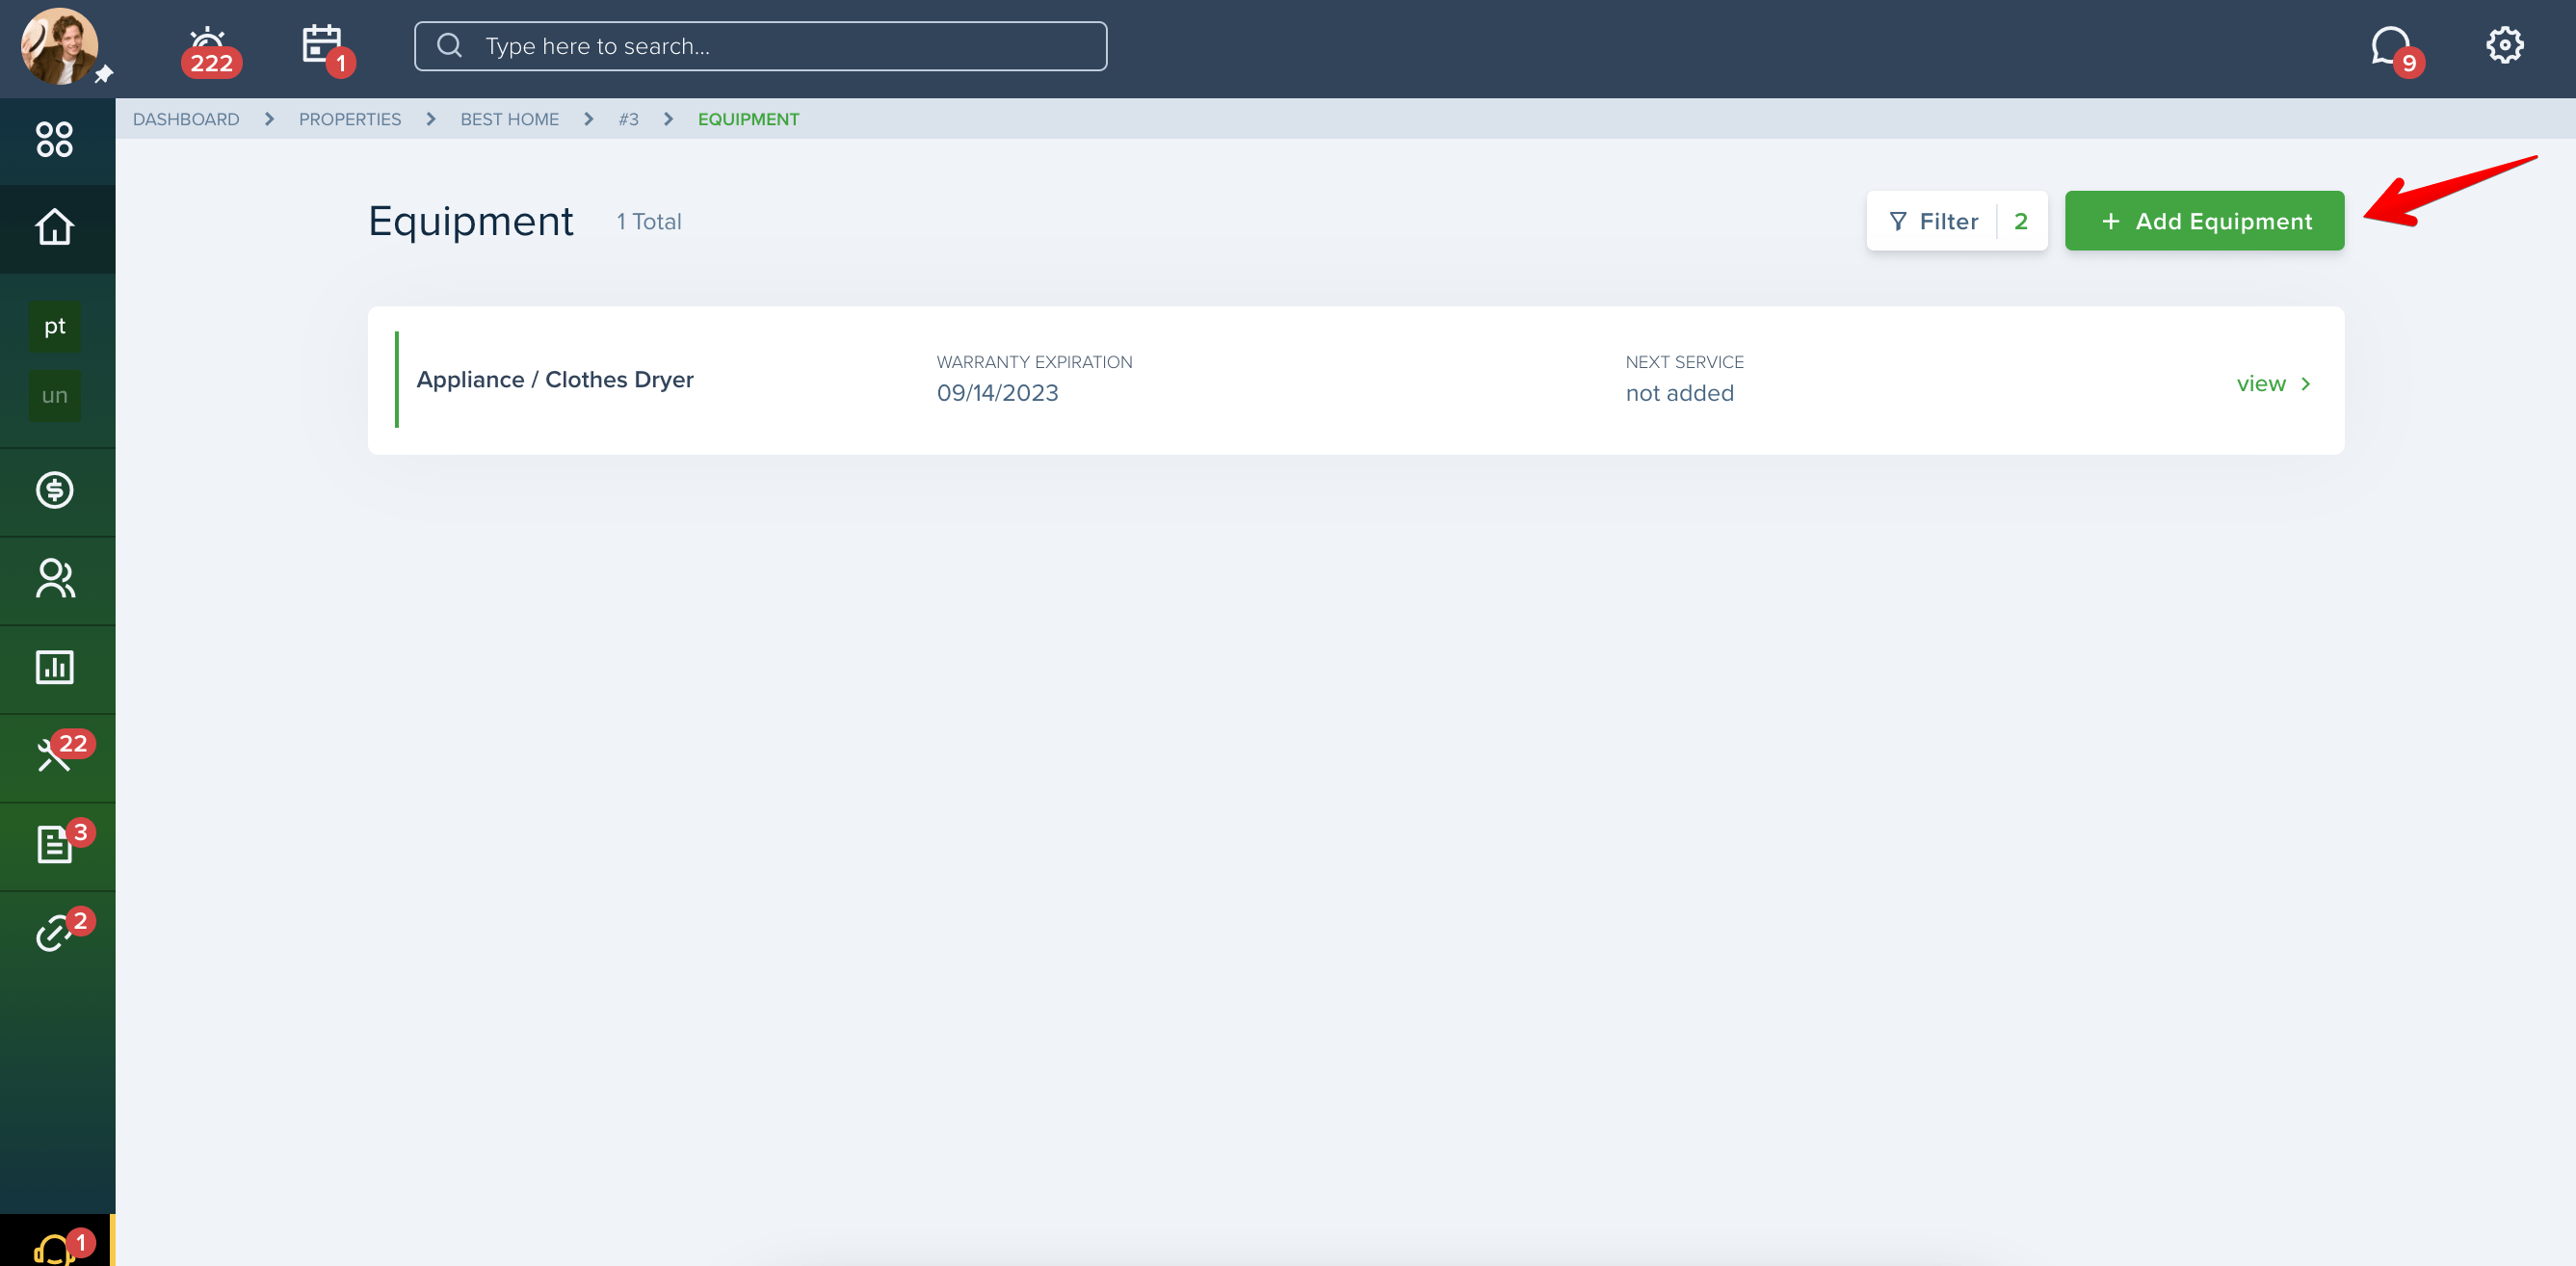Select the 'un' sidebar shortcut

tap(55, 395)
